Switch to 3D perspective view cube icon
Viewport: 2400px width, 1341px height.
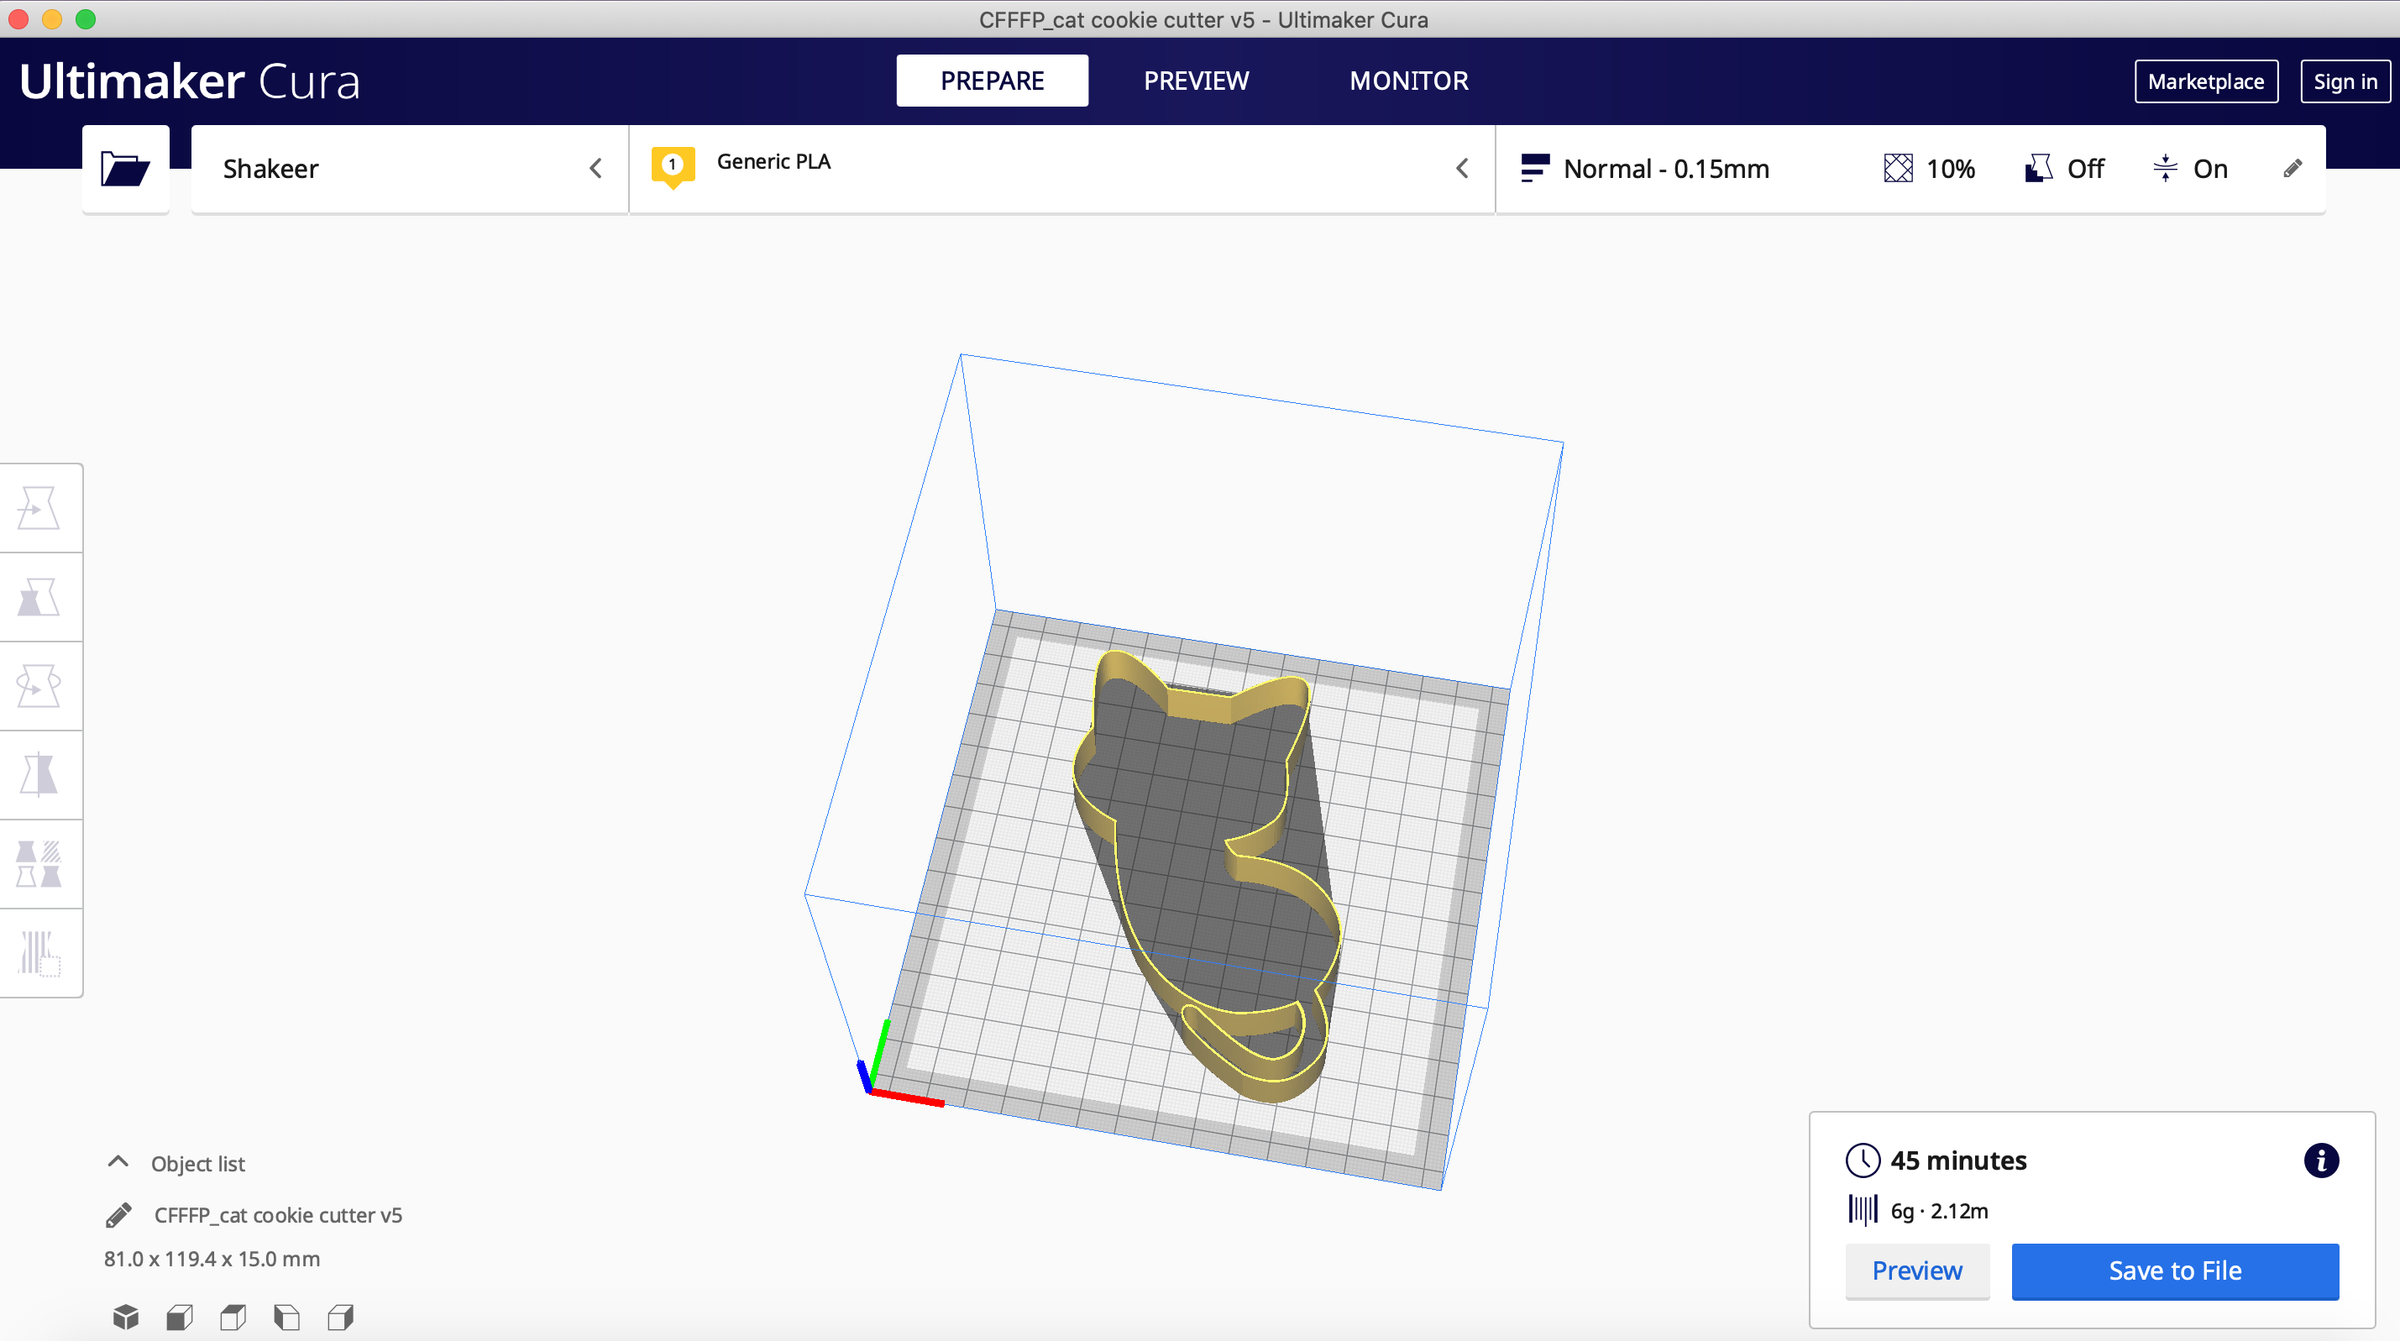pyautogui.click(x=126, y=1317)
